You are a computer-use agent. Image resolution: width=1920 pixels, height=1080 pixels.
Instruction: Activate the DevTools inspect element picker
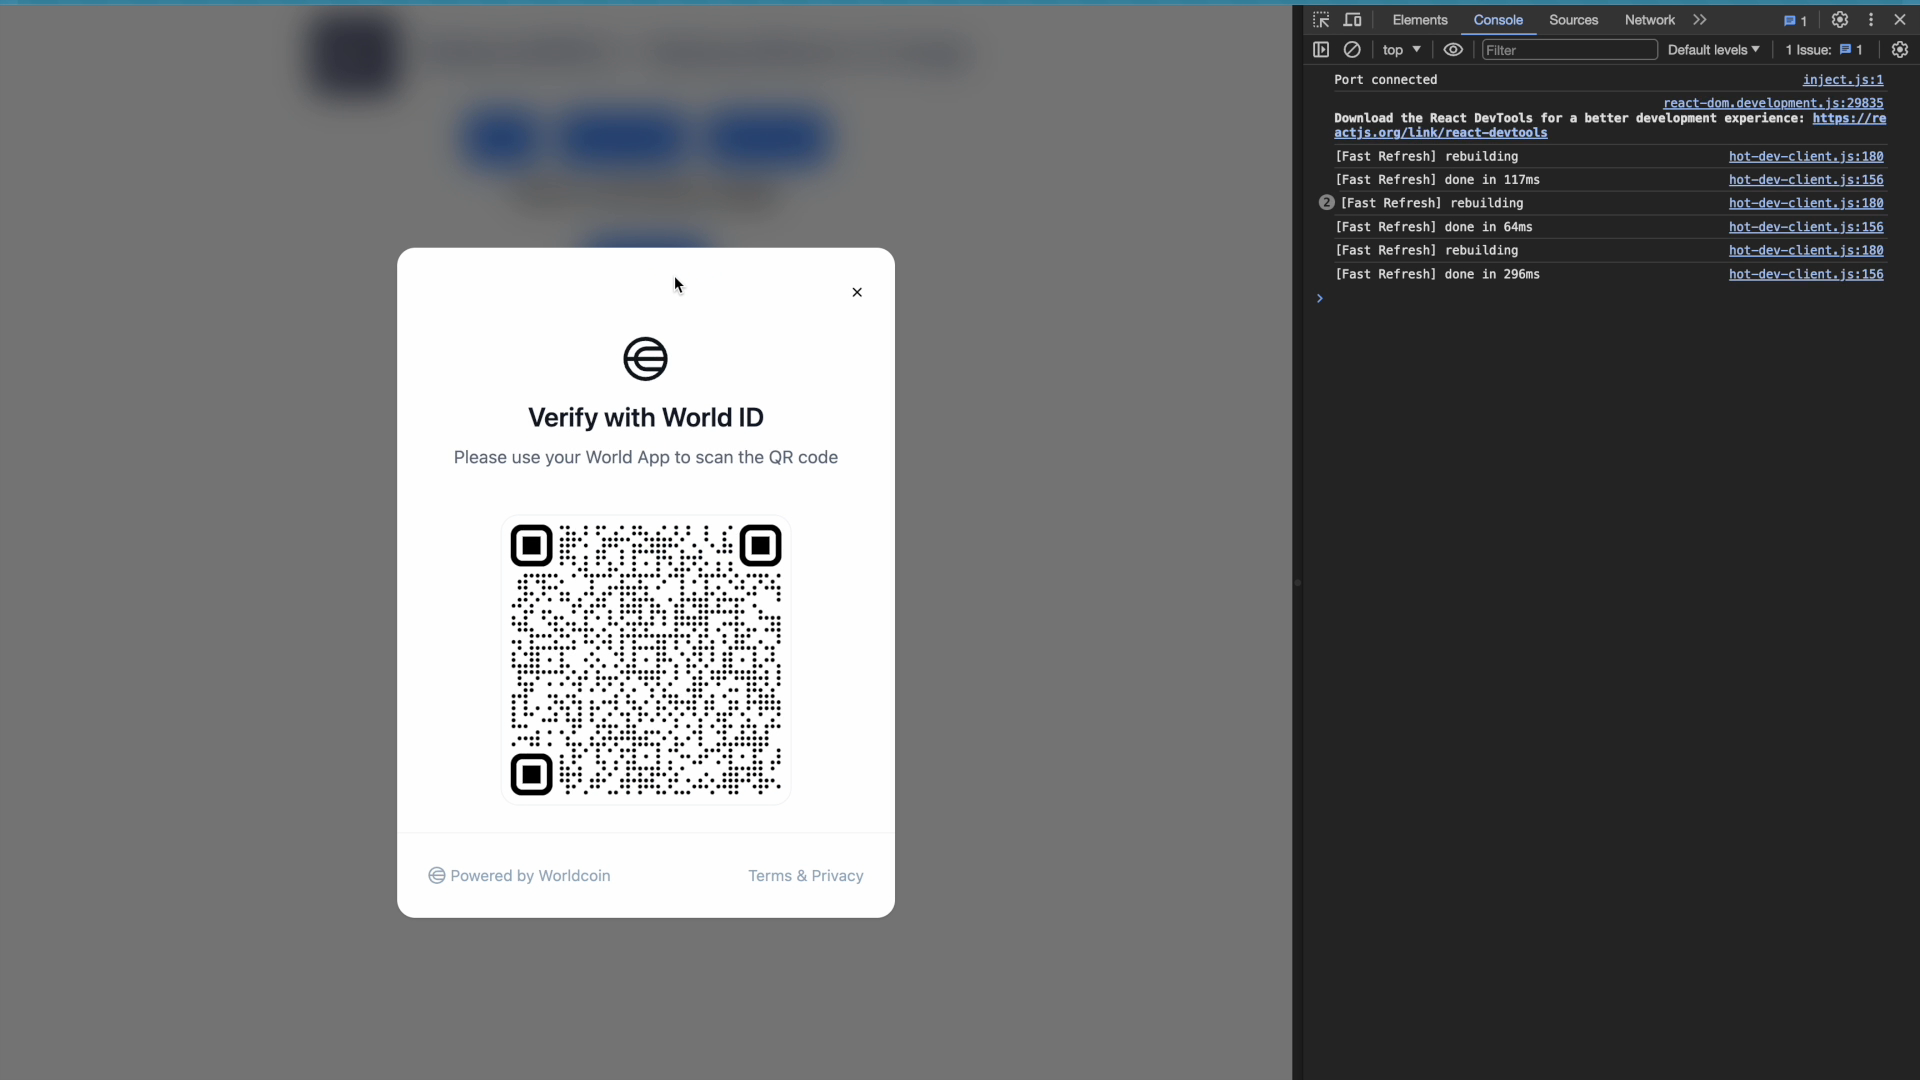coord(1321,20)
